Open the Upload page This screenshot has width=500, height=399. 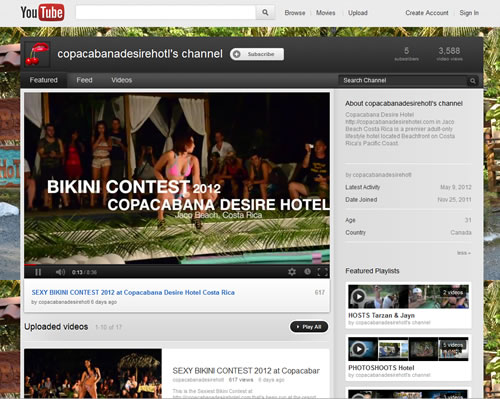click(x=358, y=13)
